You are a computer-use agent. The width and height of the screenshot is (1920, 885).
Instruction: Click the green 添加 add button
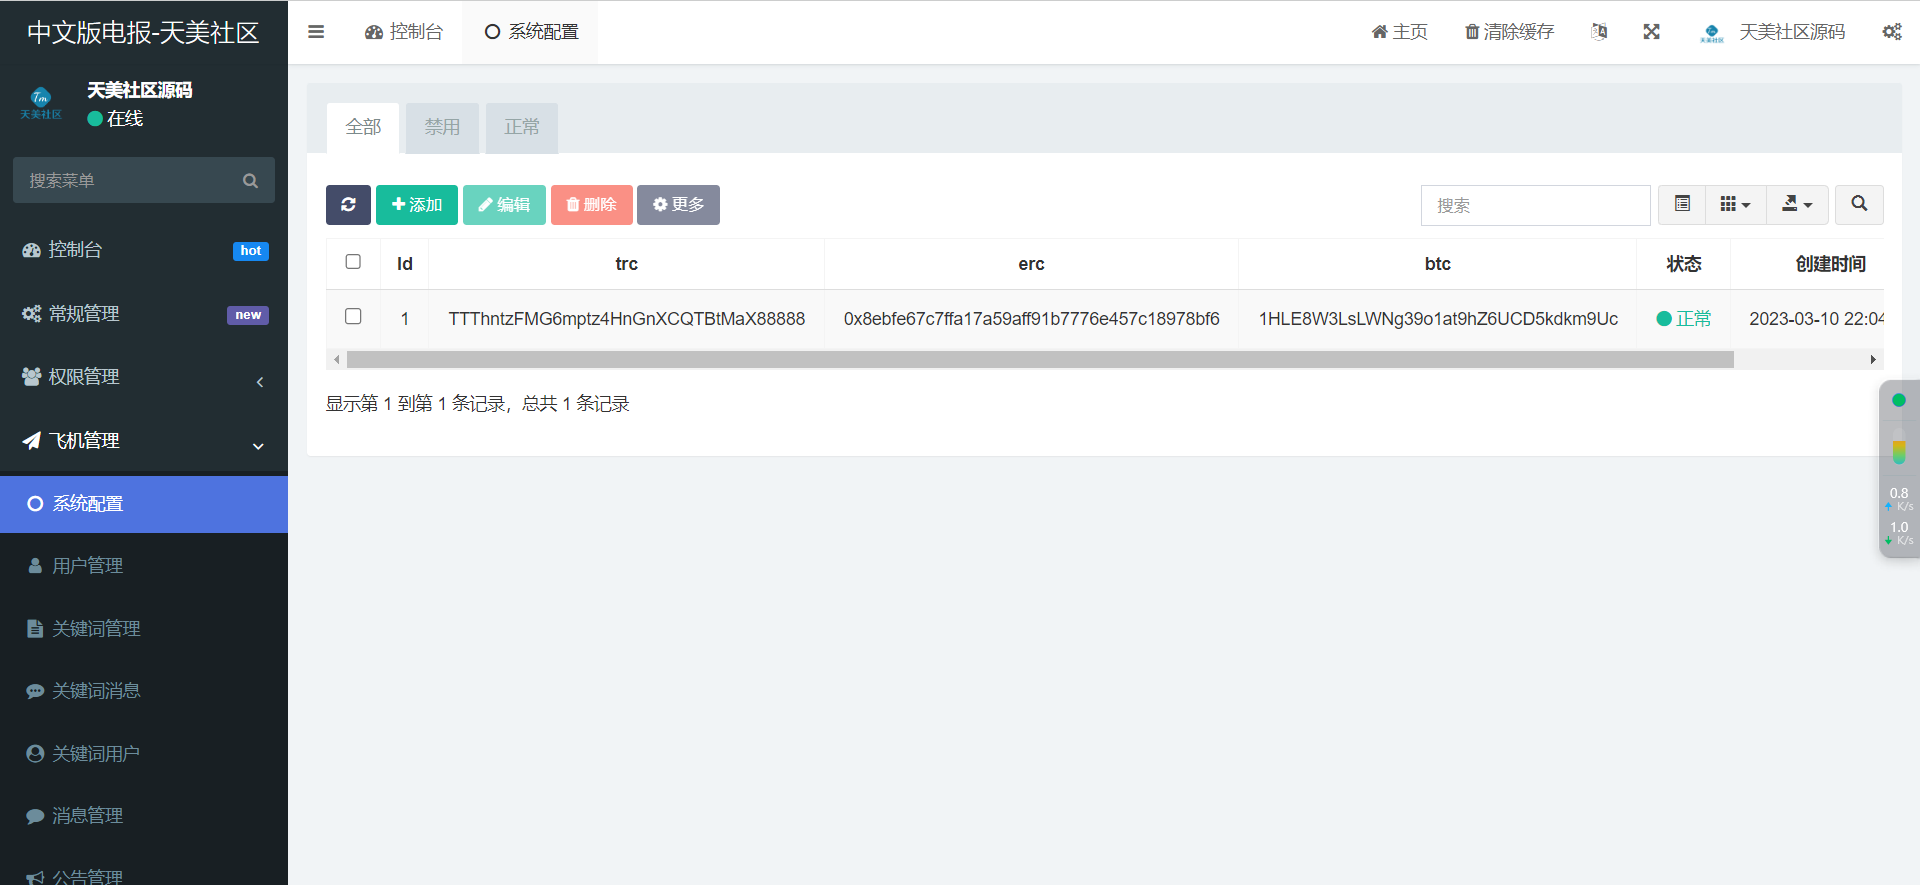(417, 205)
